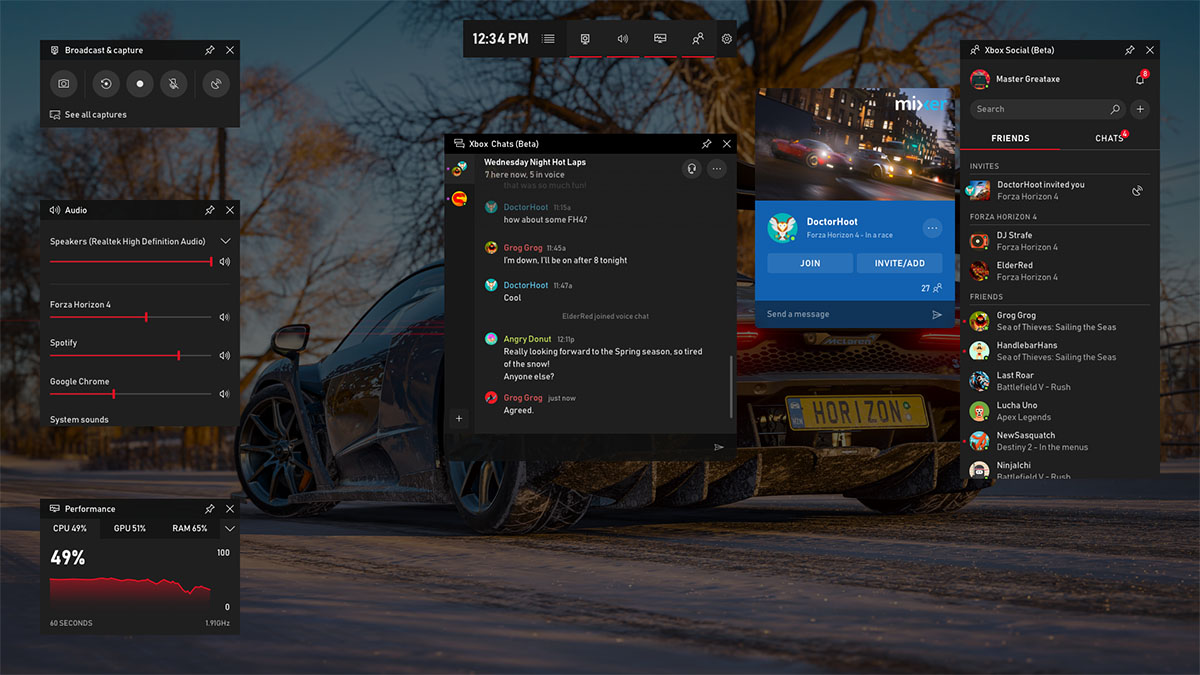Select the CPU 49% tab
This screenshot has height=675, width=1200.
click(70, 528)
